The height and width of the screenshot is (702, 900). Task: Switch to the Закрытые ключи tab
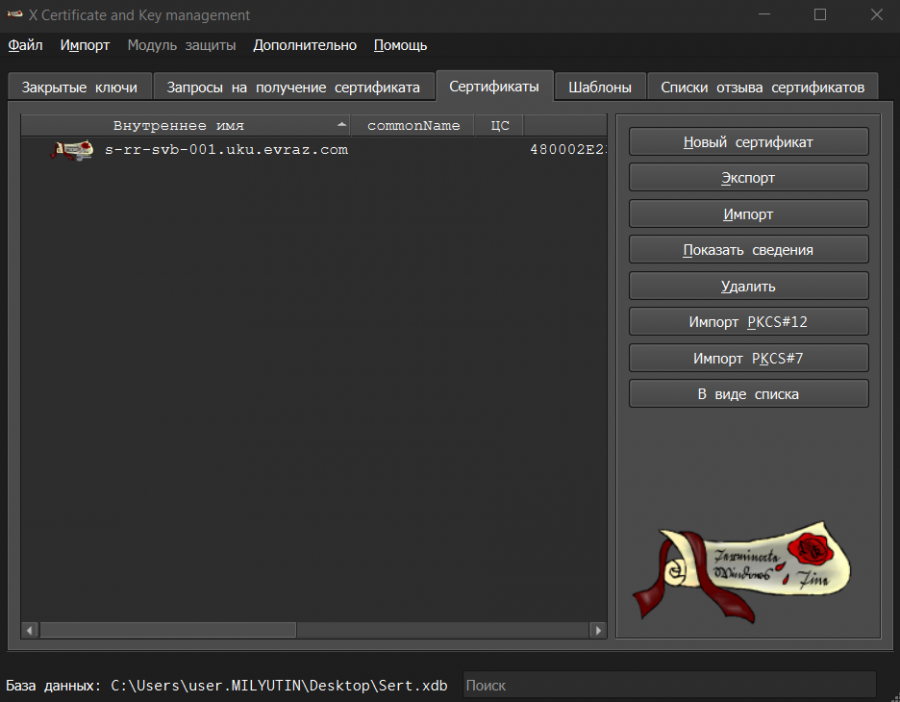[x=79, y=87]
